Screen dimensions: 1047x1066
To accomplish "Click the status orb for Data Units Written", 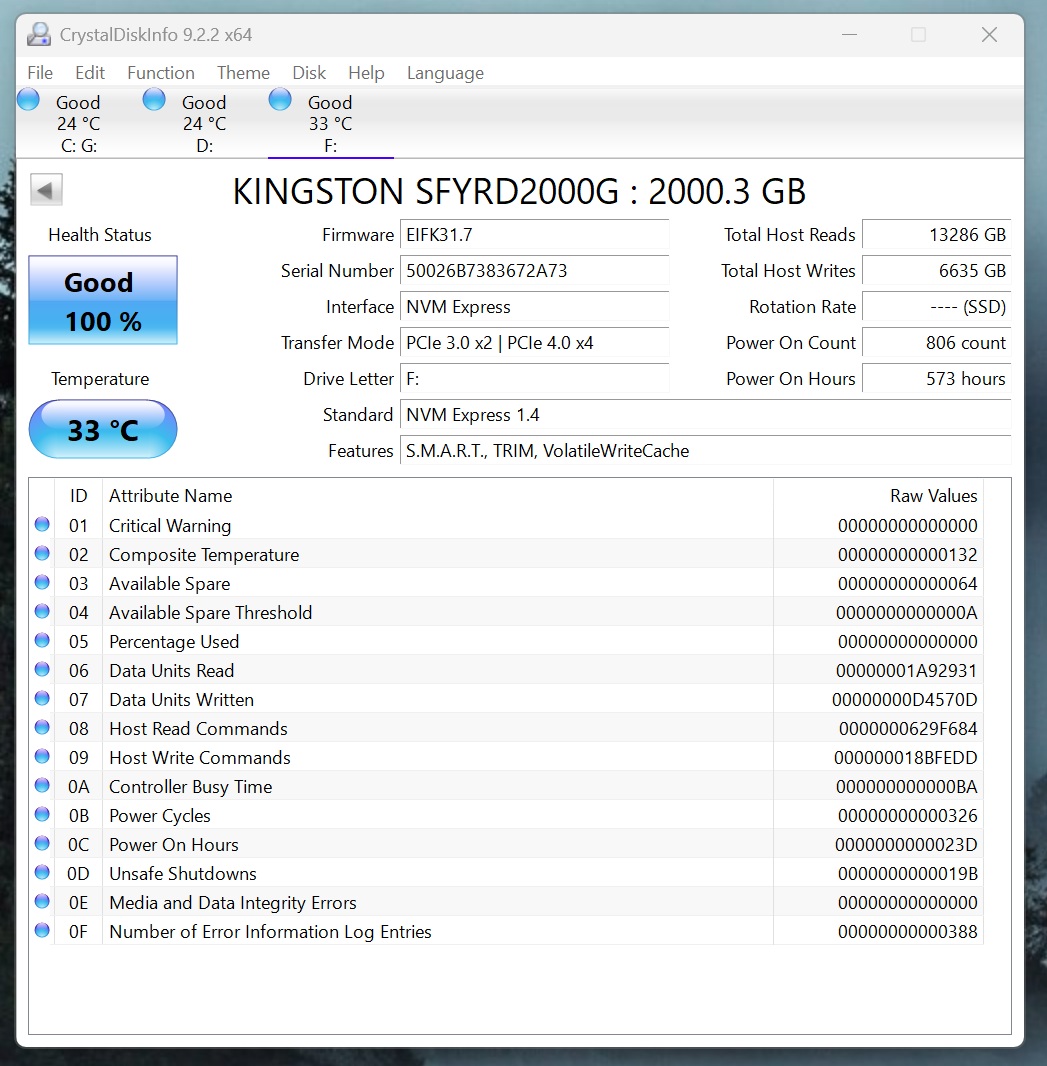I will pyautogui.click(x=42, y=698).
